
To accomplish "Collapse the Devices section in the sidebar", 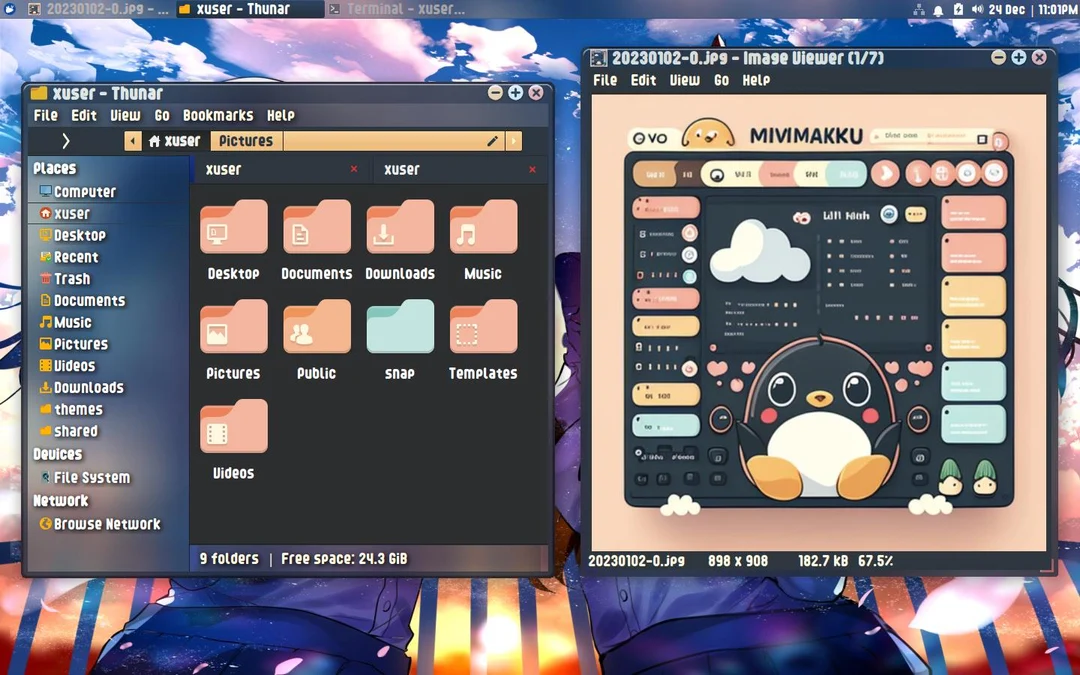I will click(x=58, y=453).
